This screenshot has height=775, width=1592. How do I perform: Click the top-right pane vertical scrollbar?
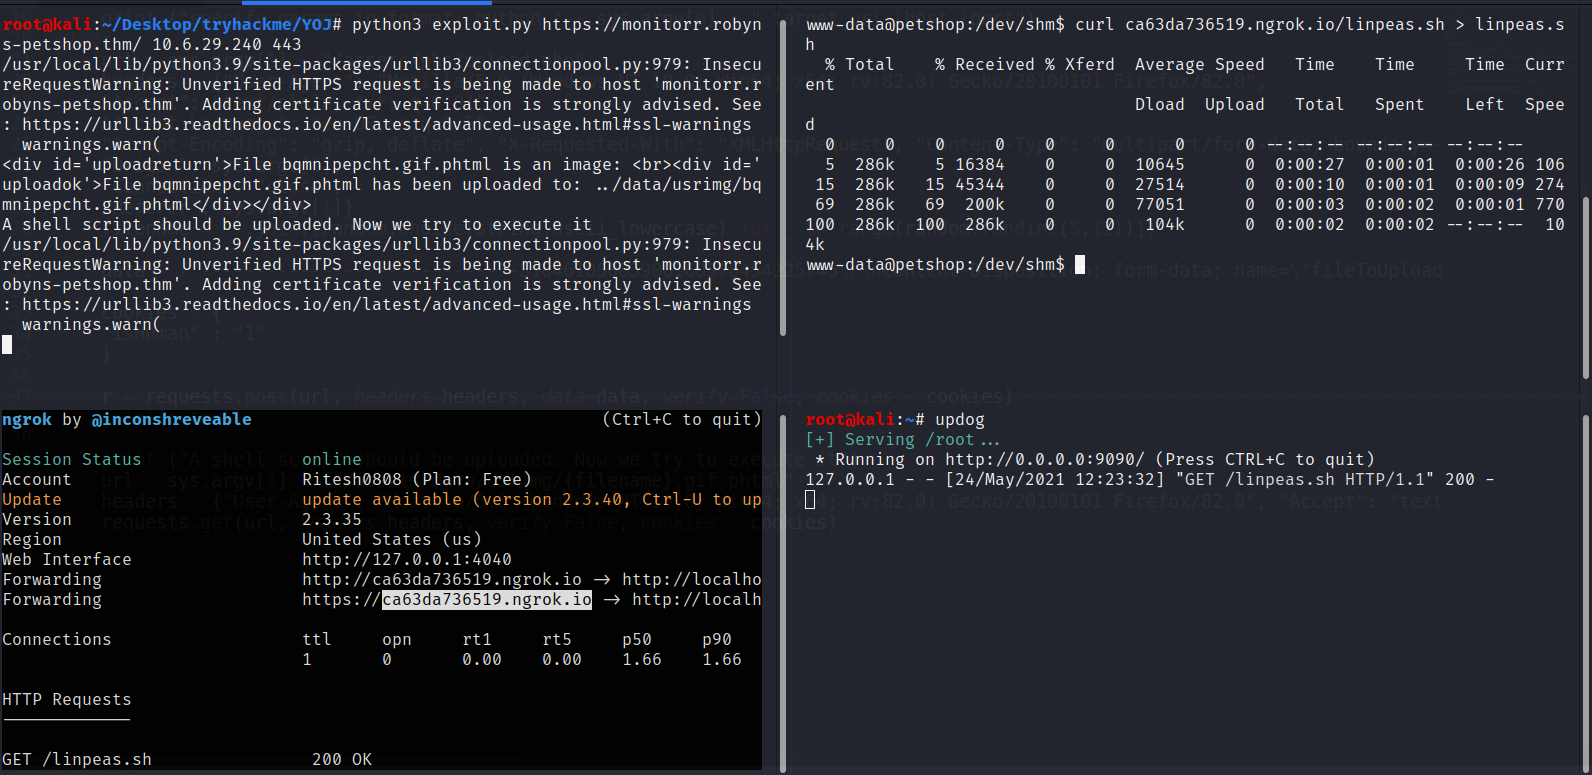(x=1586, y=288)
